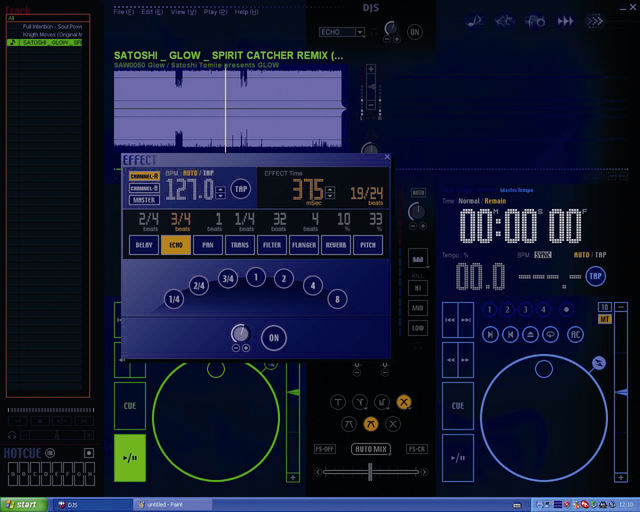The width and height of the screenshot is (640, 512).
Task: Click right deck eject icon
Action: pos(530,334)
